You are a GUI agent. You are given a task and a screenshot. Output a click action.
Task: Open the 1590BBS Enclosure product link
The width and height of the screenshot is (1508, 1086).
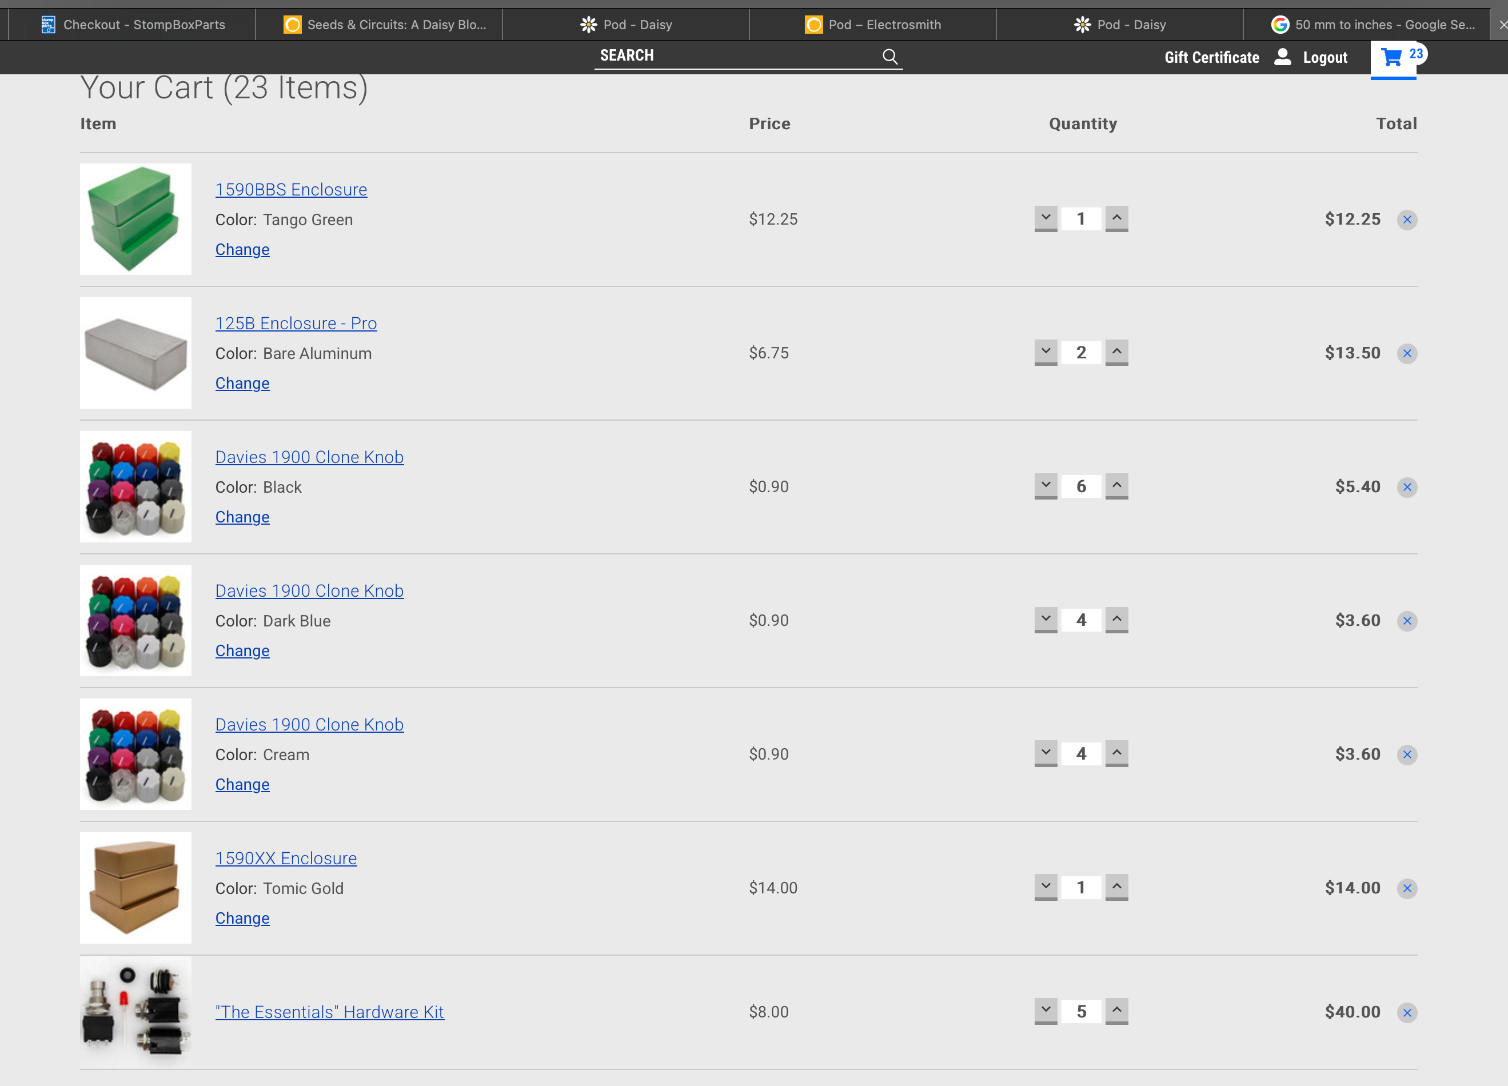point(291,190)
